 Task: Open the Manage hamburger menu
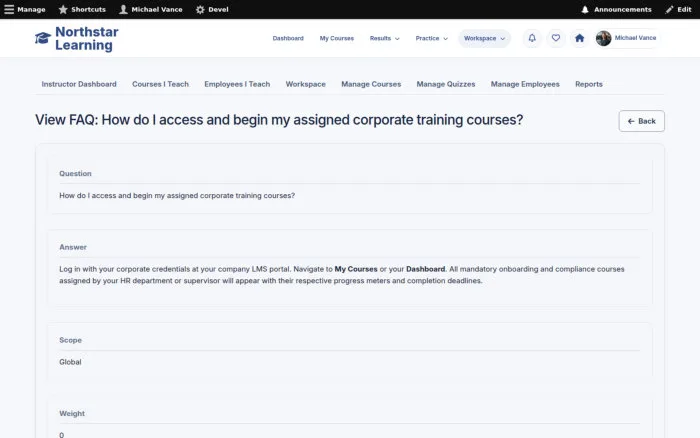[x=25, y=9]
